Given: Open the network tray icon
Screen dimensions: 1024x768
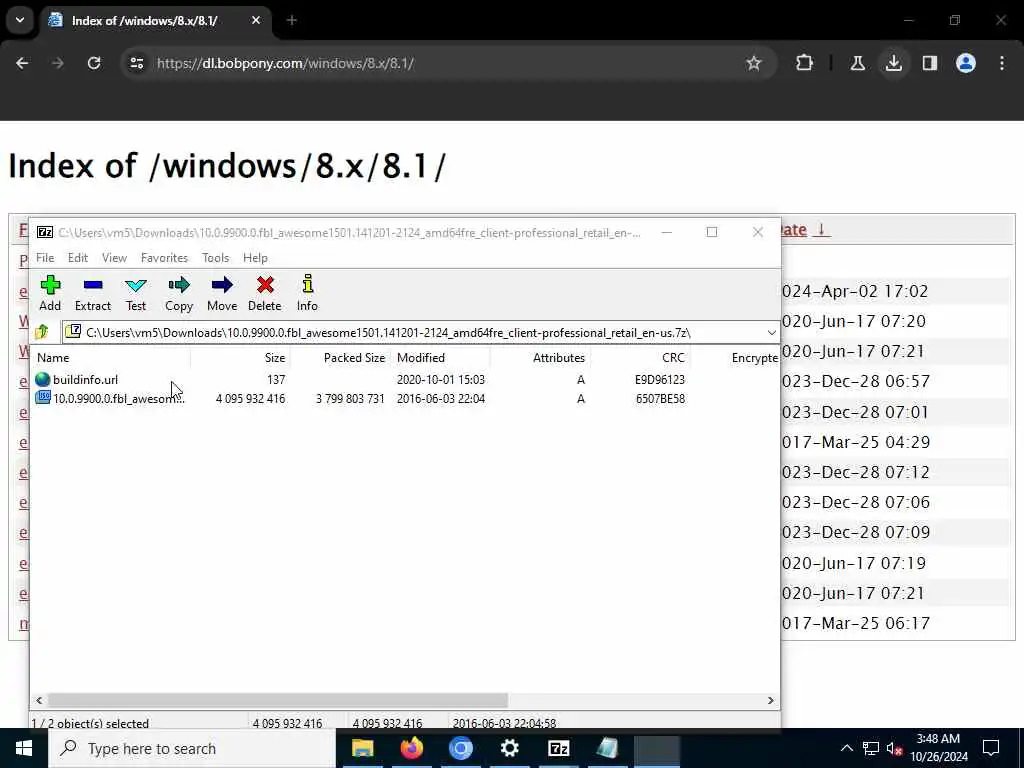Looking at the screenshot, I should (x=871, y=748).
